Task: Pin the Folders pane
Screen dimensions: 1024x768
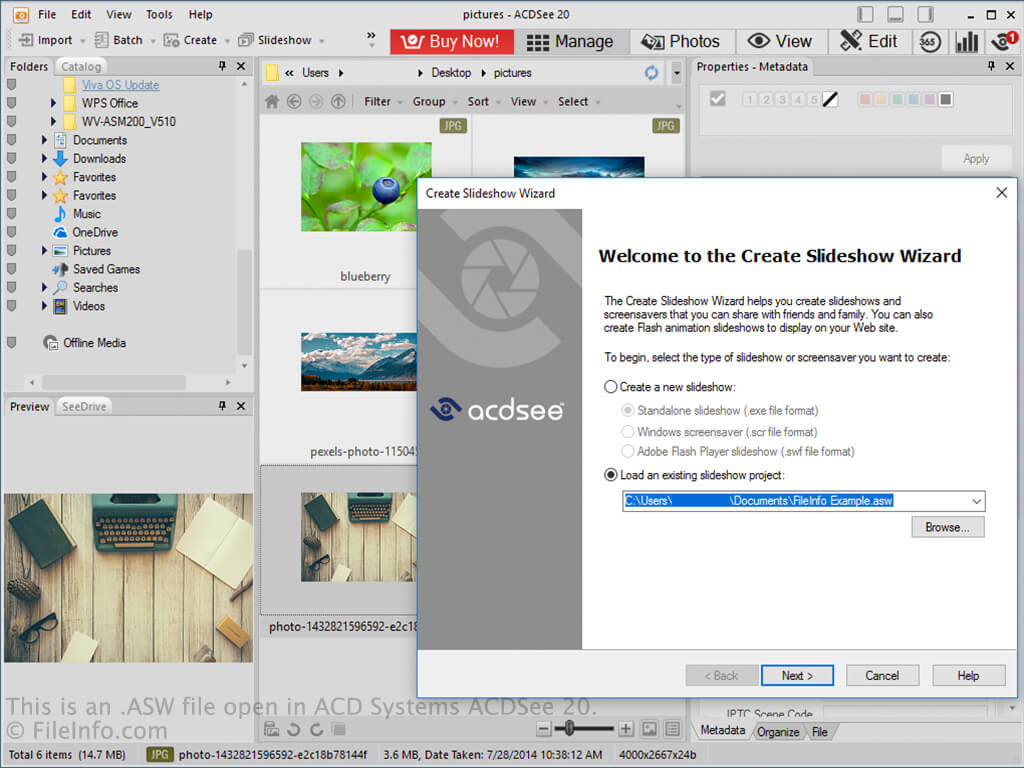Action: (x=222, y=66)
